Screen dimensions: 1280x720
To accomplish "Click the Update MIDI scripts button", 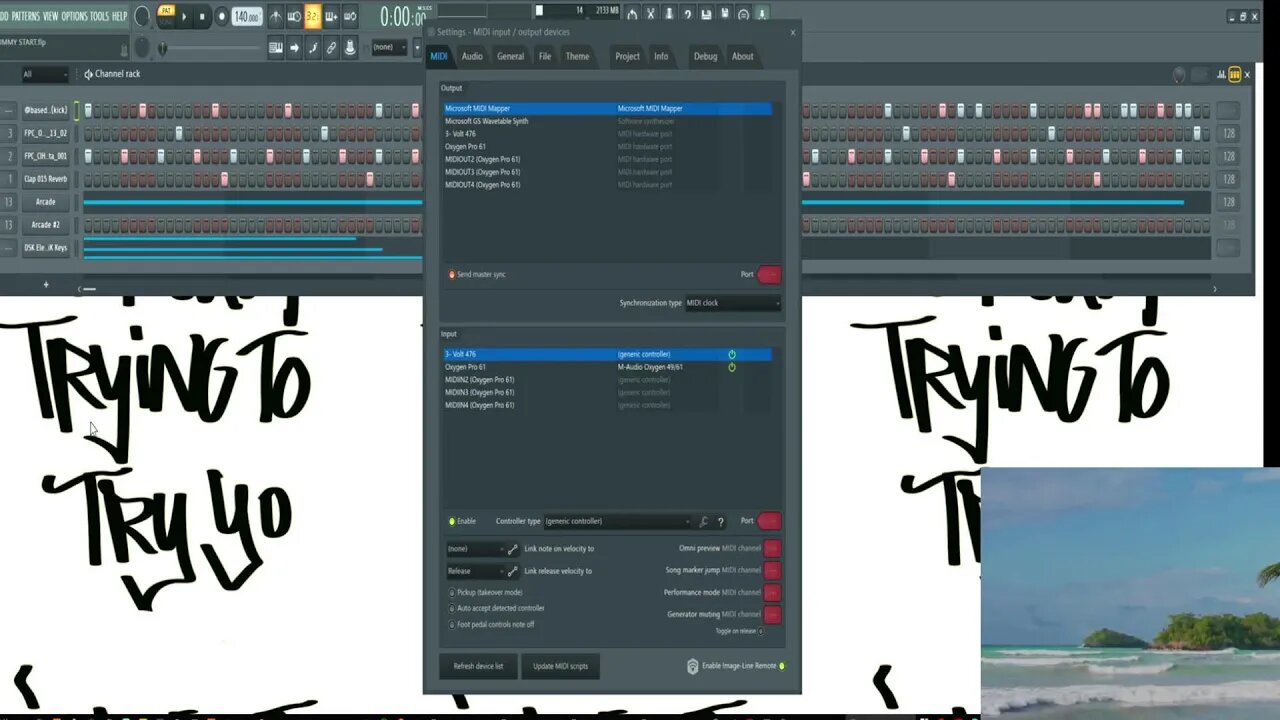I will click(x=560, y=666).
